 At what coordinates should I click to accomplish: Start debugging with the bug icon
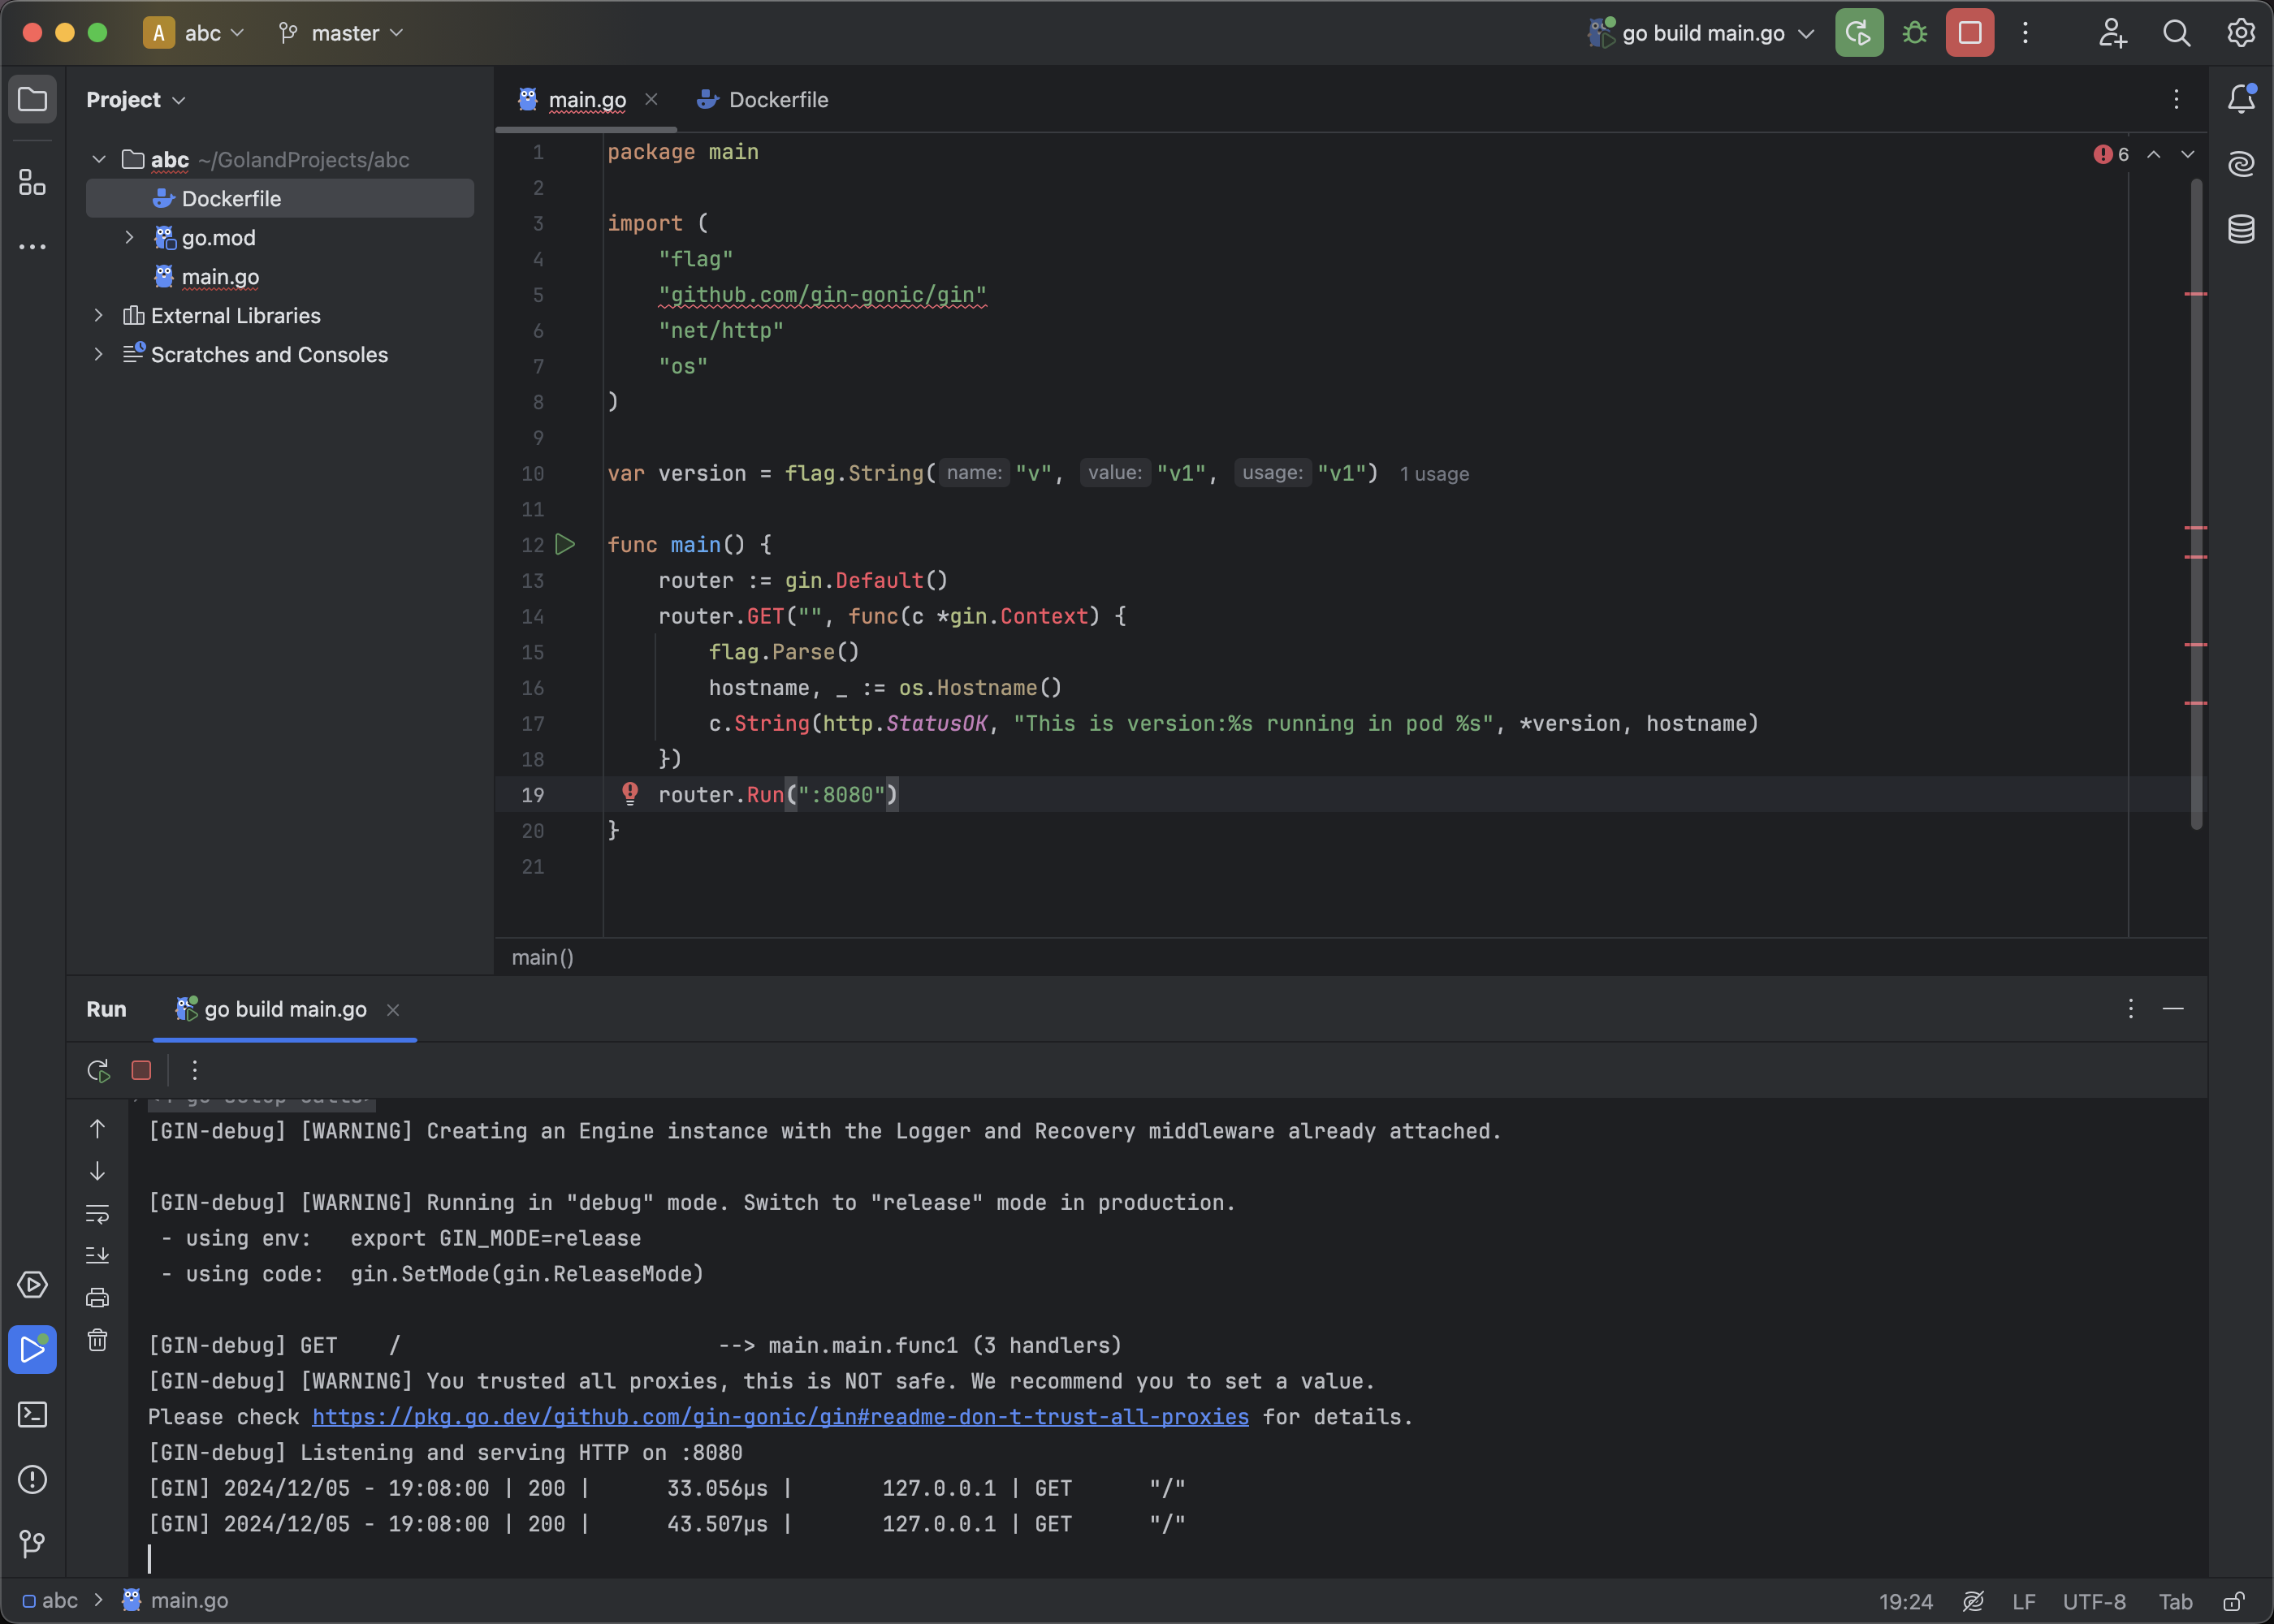[1914, 33]
